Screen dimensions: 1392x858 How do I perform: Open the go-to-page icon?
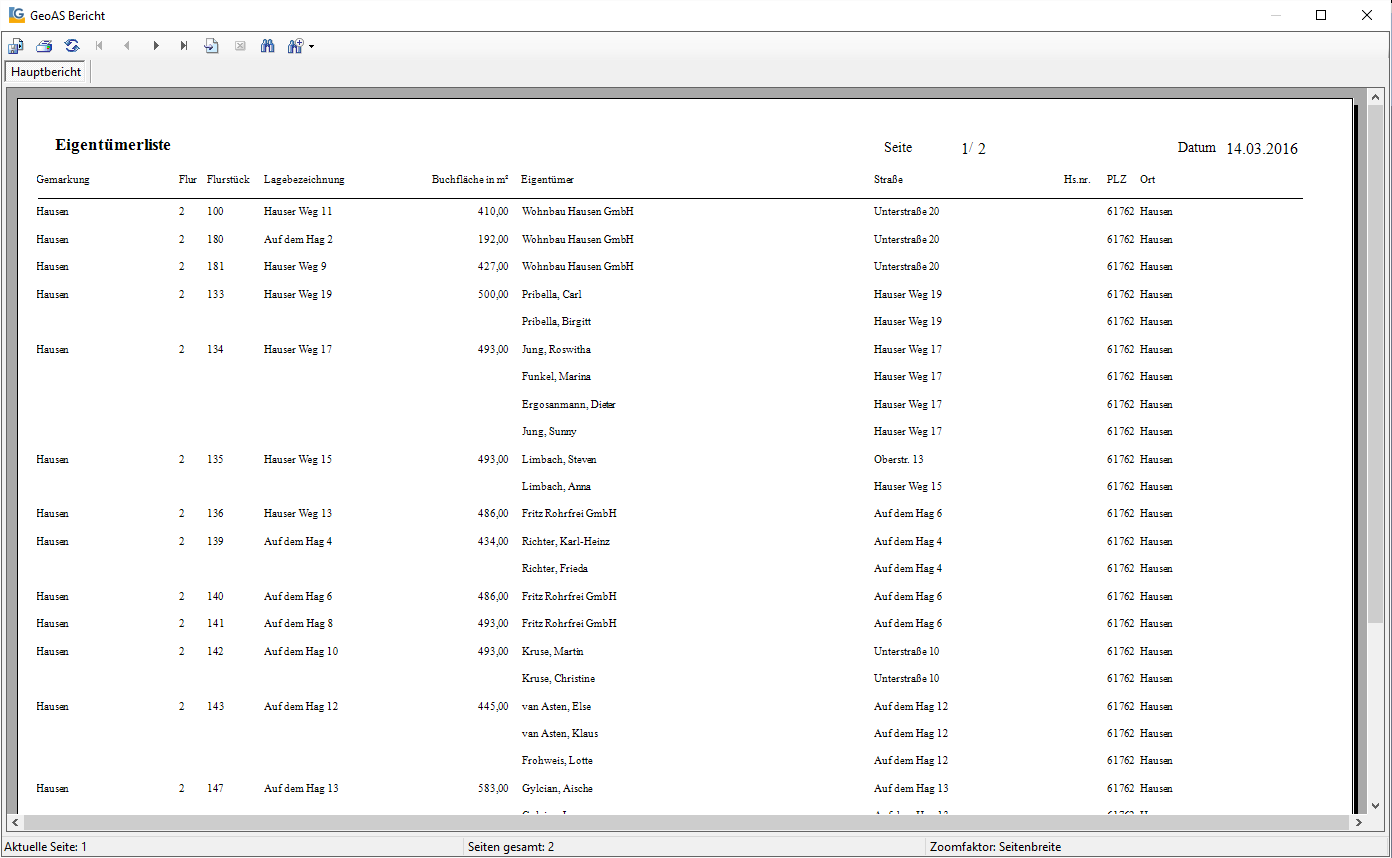click(x=212, y=46)
